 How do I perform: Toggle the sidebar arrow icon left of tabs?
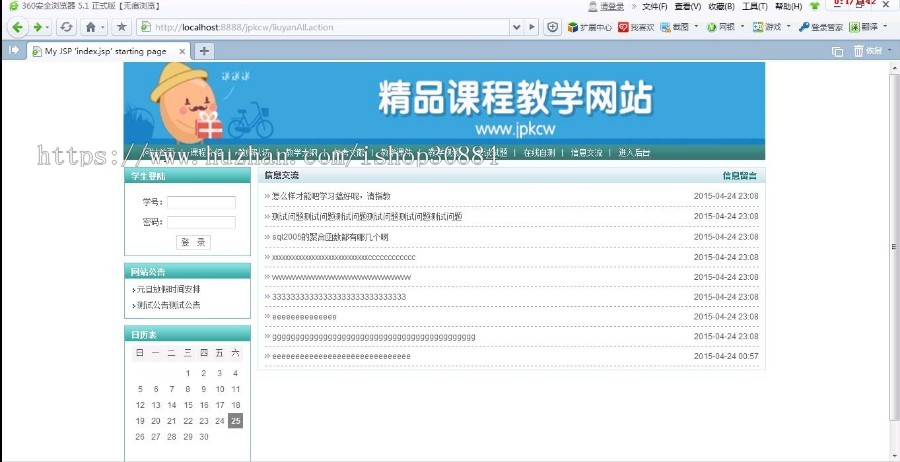(13, 51)
